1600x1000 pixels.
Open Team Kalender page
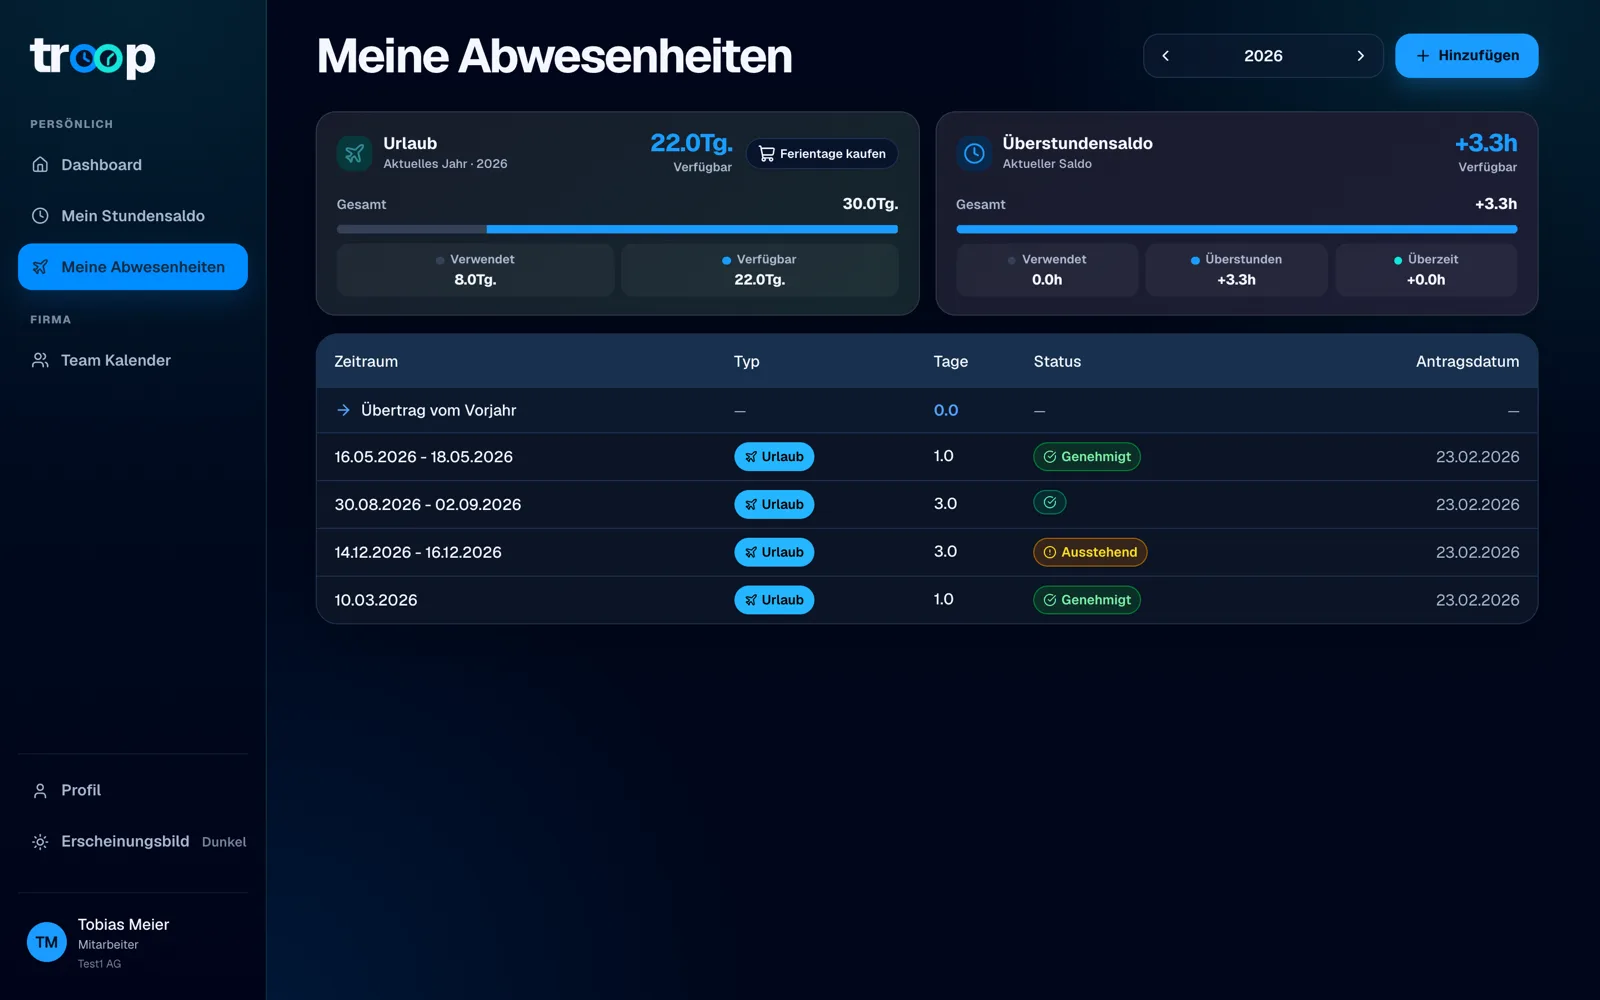coord(133,360)
